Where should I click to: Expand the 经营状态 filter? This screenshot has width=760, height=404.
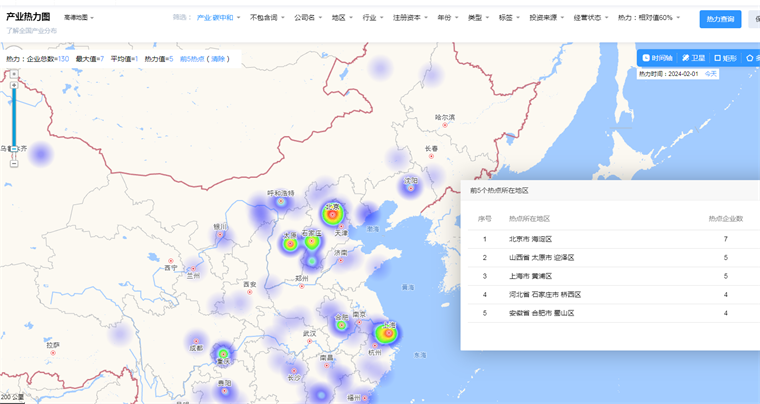click(591, 17)
